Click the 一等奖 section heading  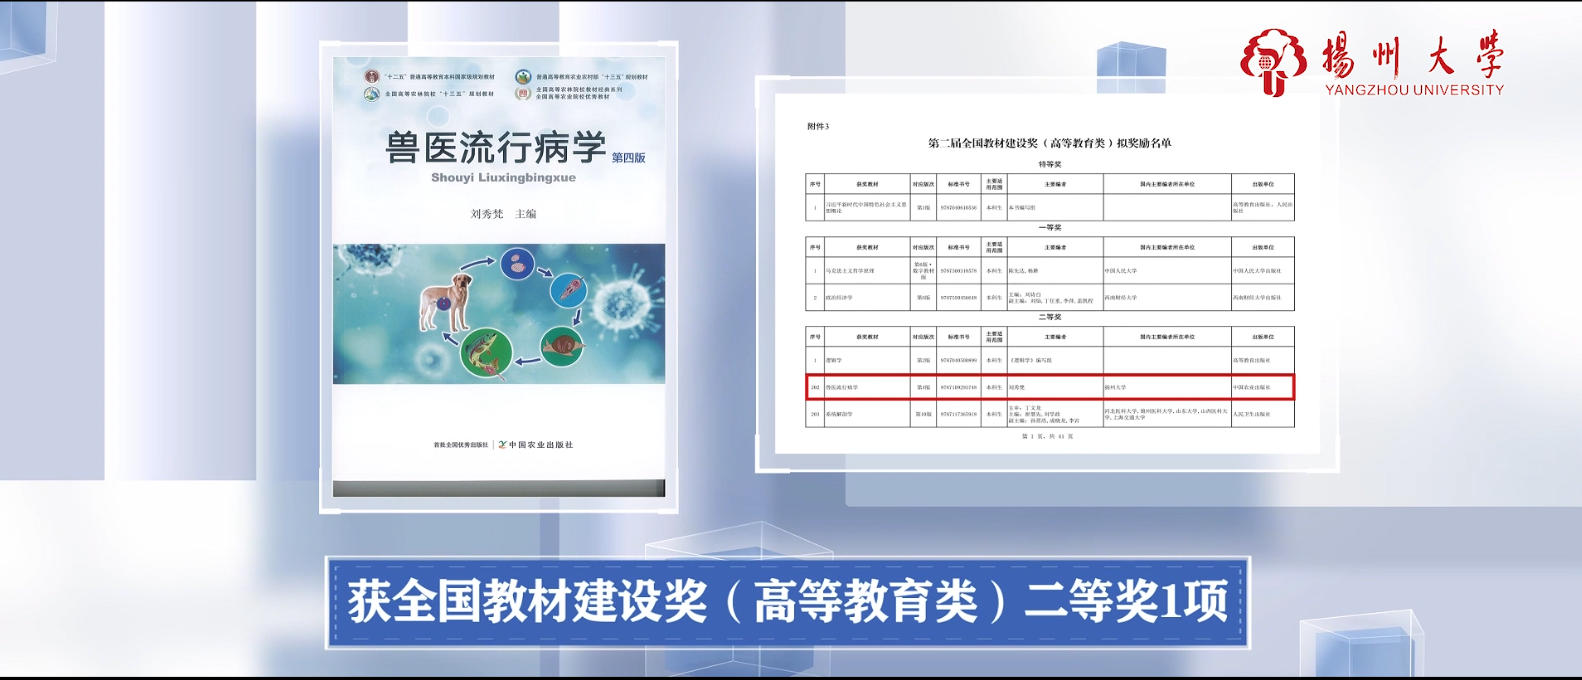(1049, 228)
